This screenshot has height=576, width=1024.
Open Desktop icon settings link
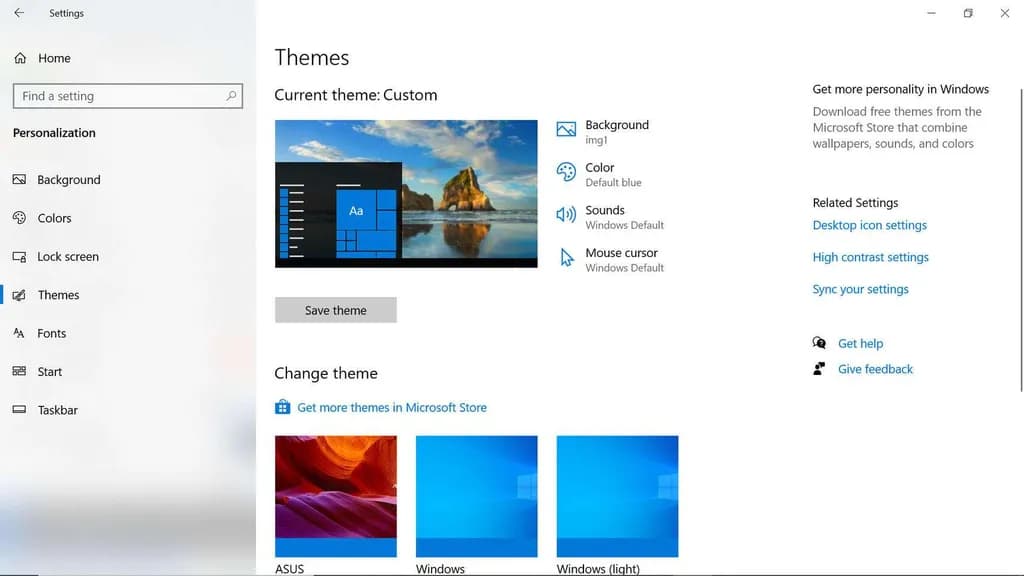[869, 225]
